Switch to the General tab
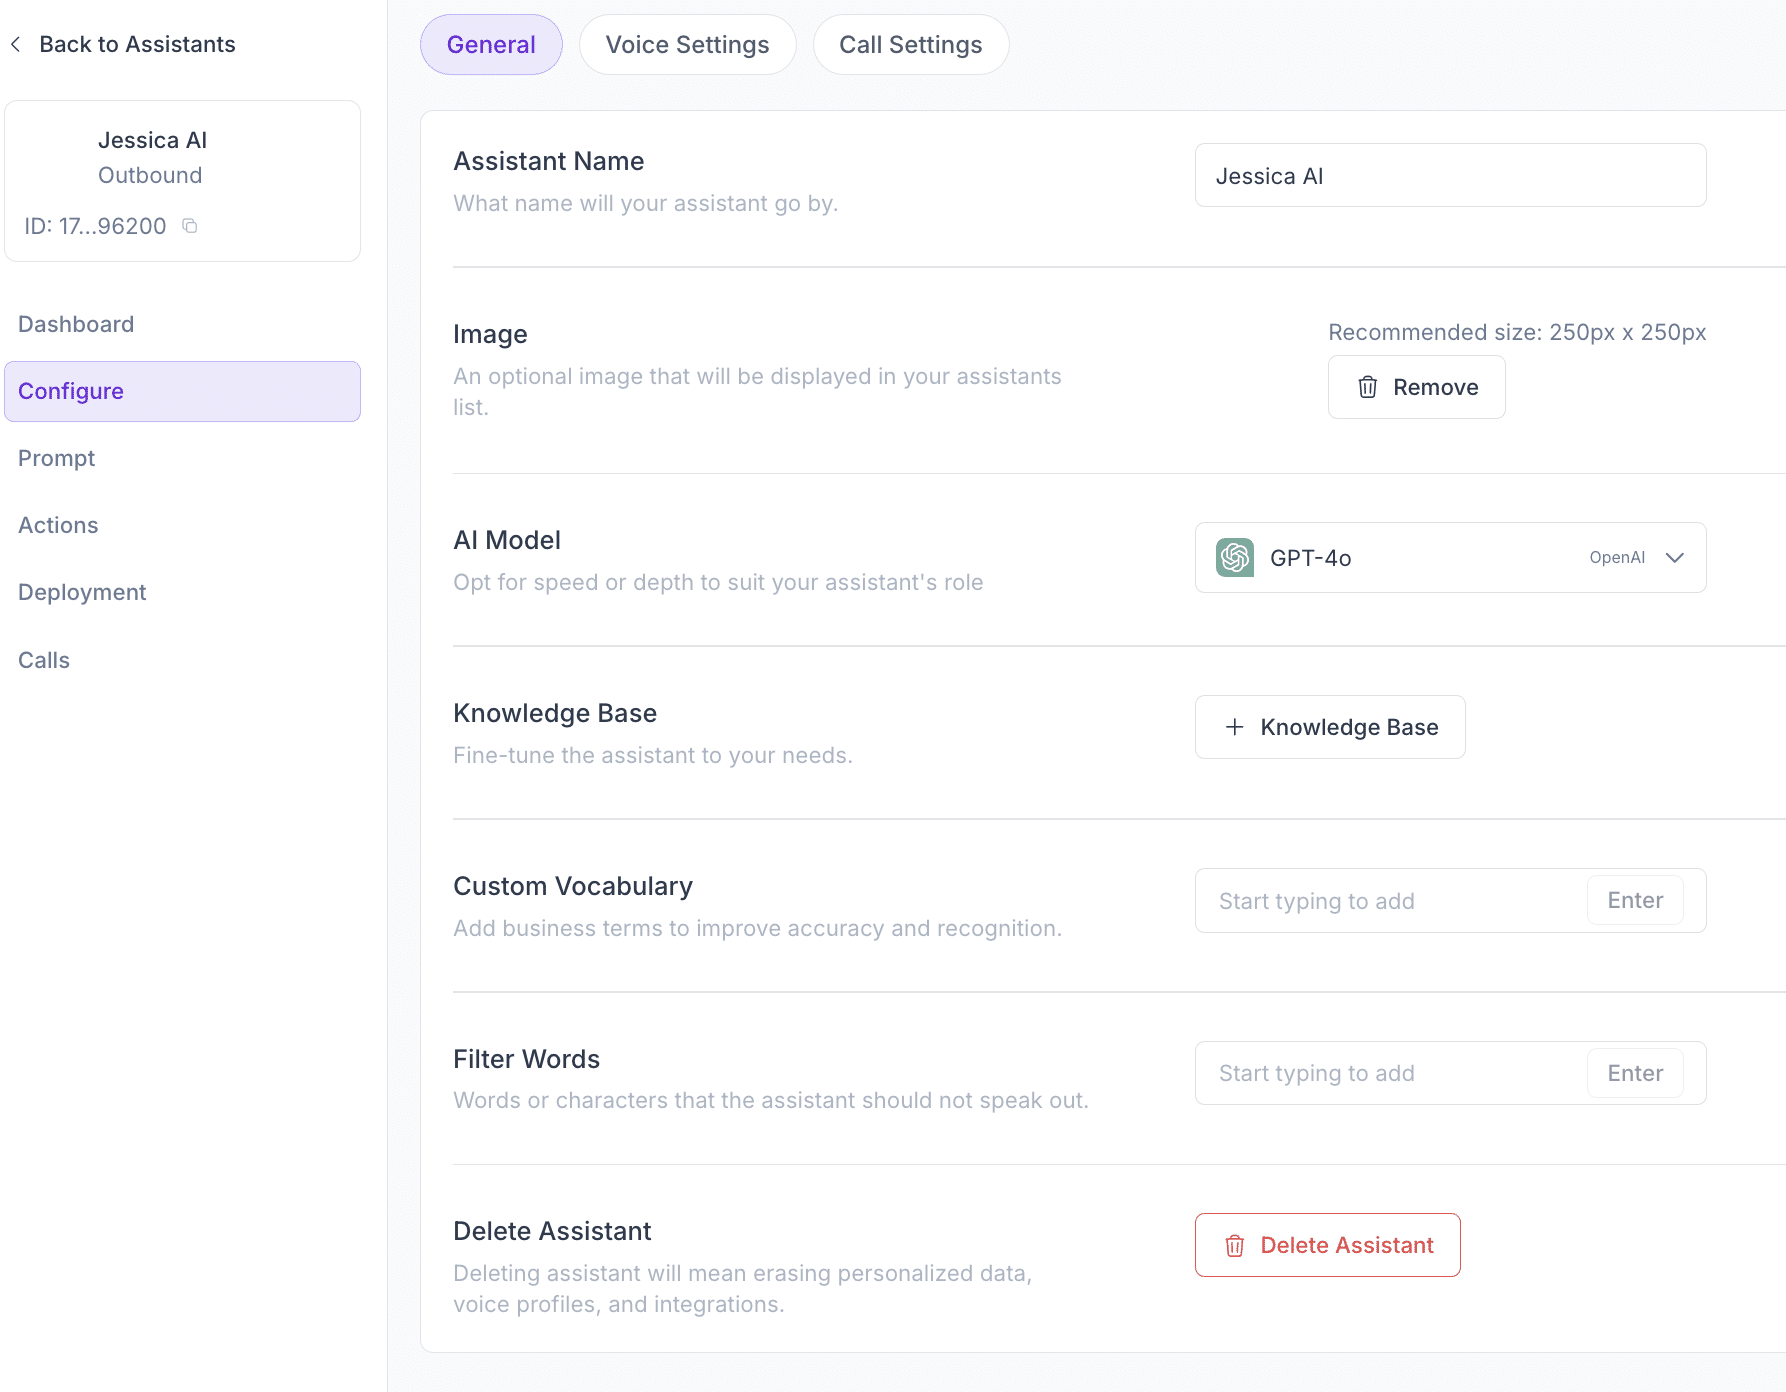 (x=491, y=45)
